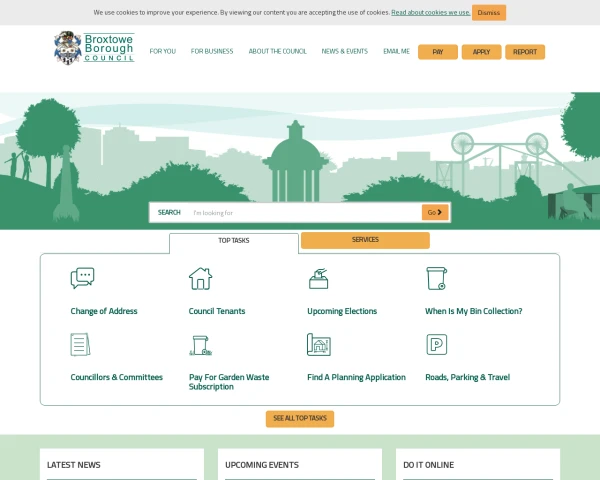Click the bin collection icon

click(x=436, y=278)
